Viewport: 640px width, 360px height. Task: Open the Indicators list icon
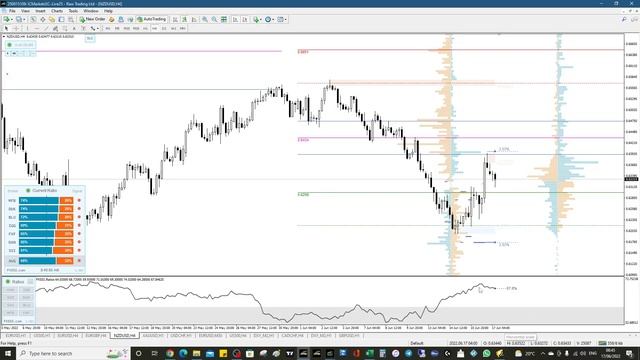point(256,19)
